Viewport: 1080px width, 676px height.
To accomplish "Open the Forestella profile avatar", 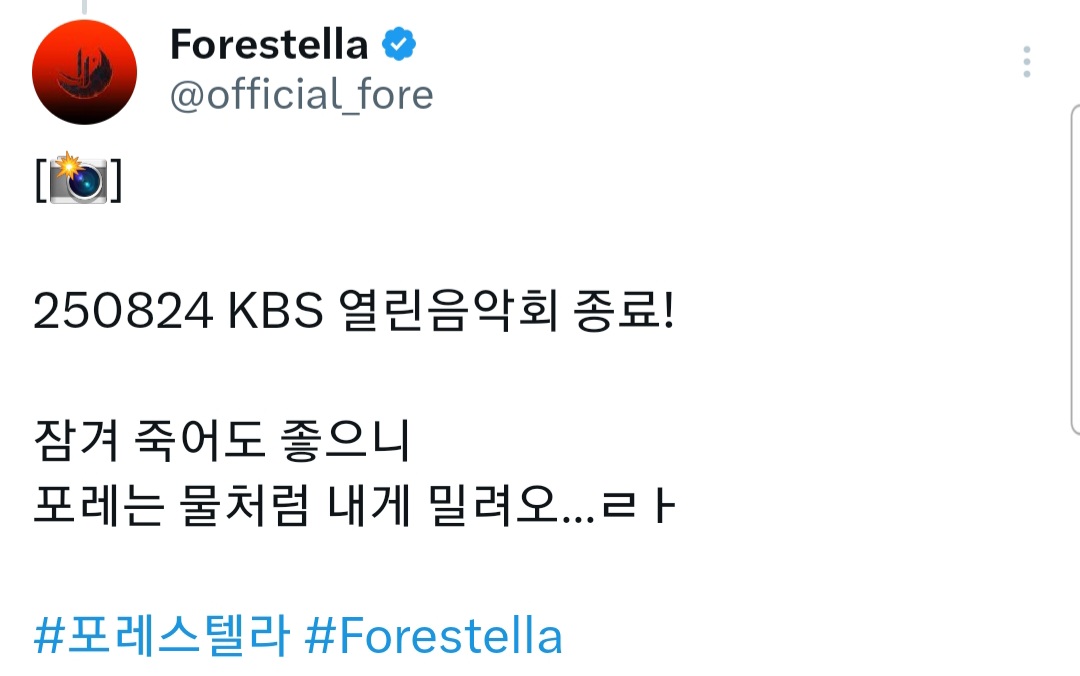I will pos(84,72).
